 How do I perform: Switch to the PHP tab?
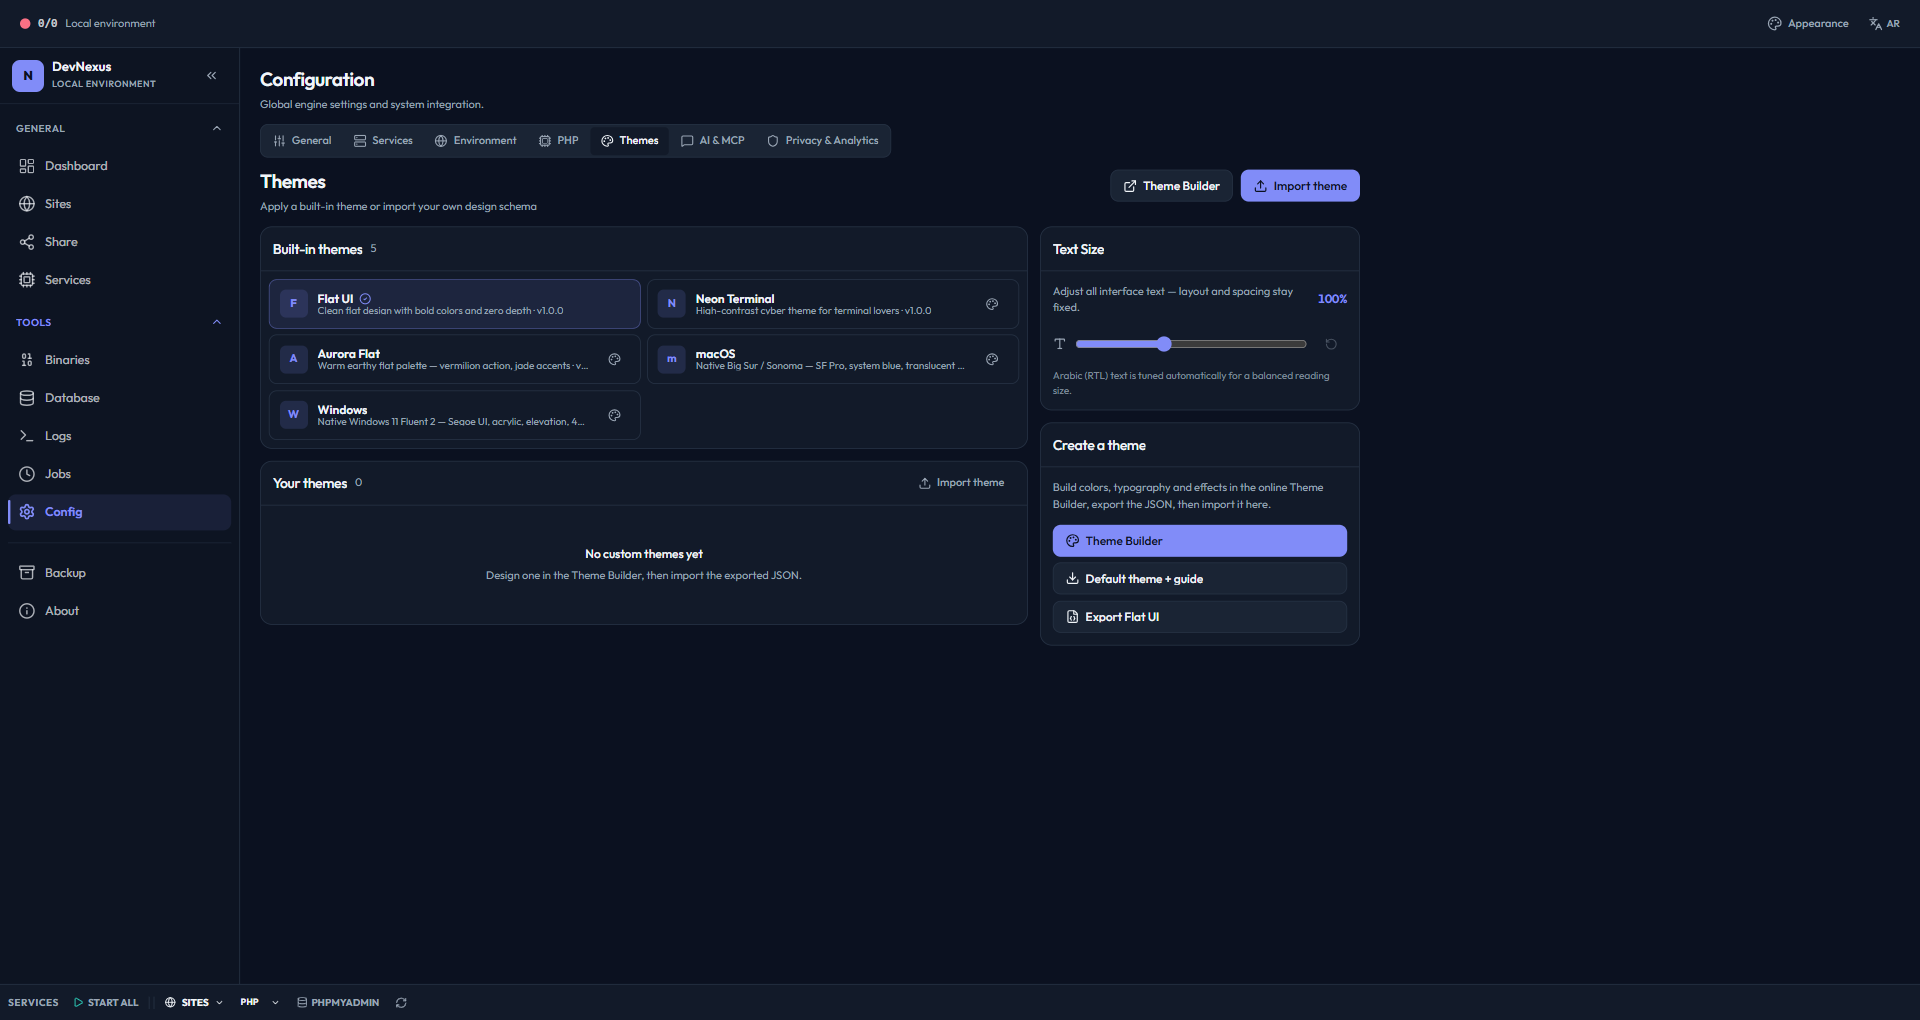559,141
